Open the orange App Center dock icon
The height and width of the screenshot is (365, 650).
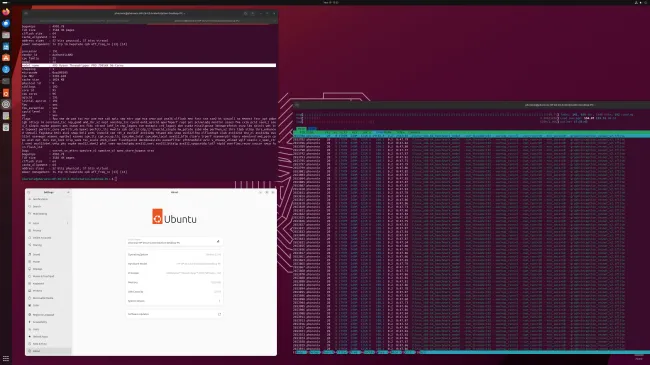tap(6, 58)
